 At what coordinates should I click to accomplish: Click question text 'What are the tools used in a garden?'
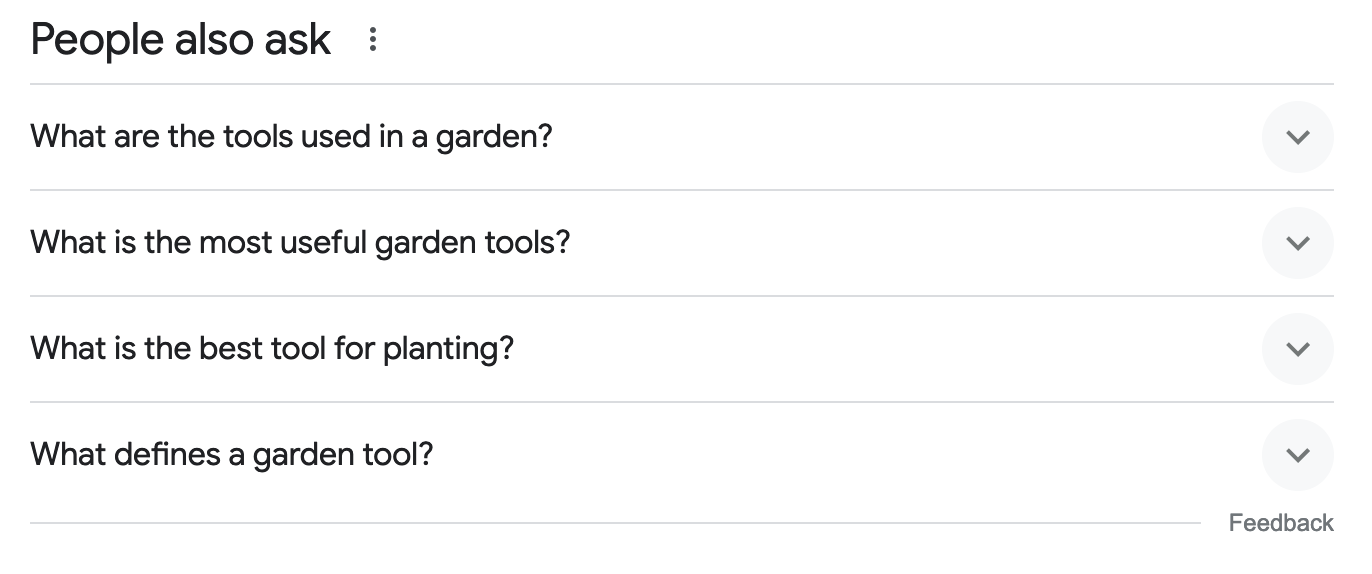pos(291,136)
